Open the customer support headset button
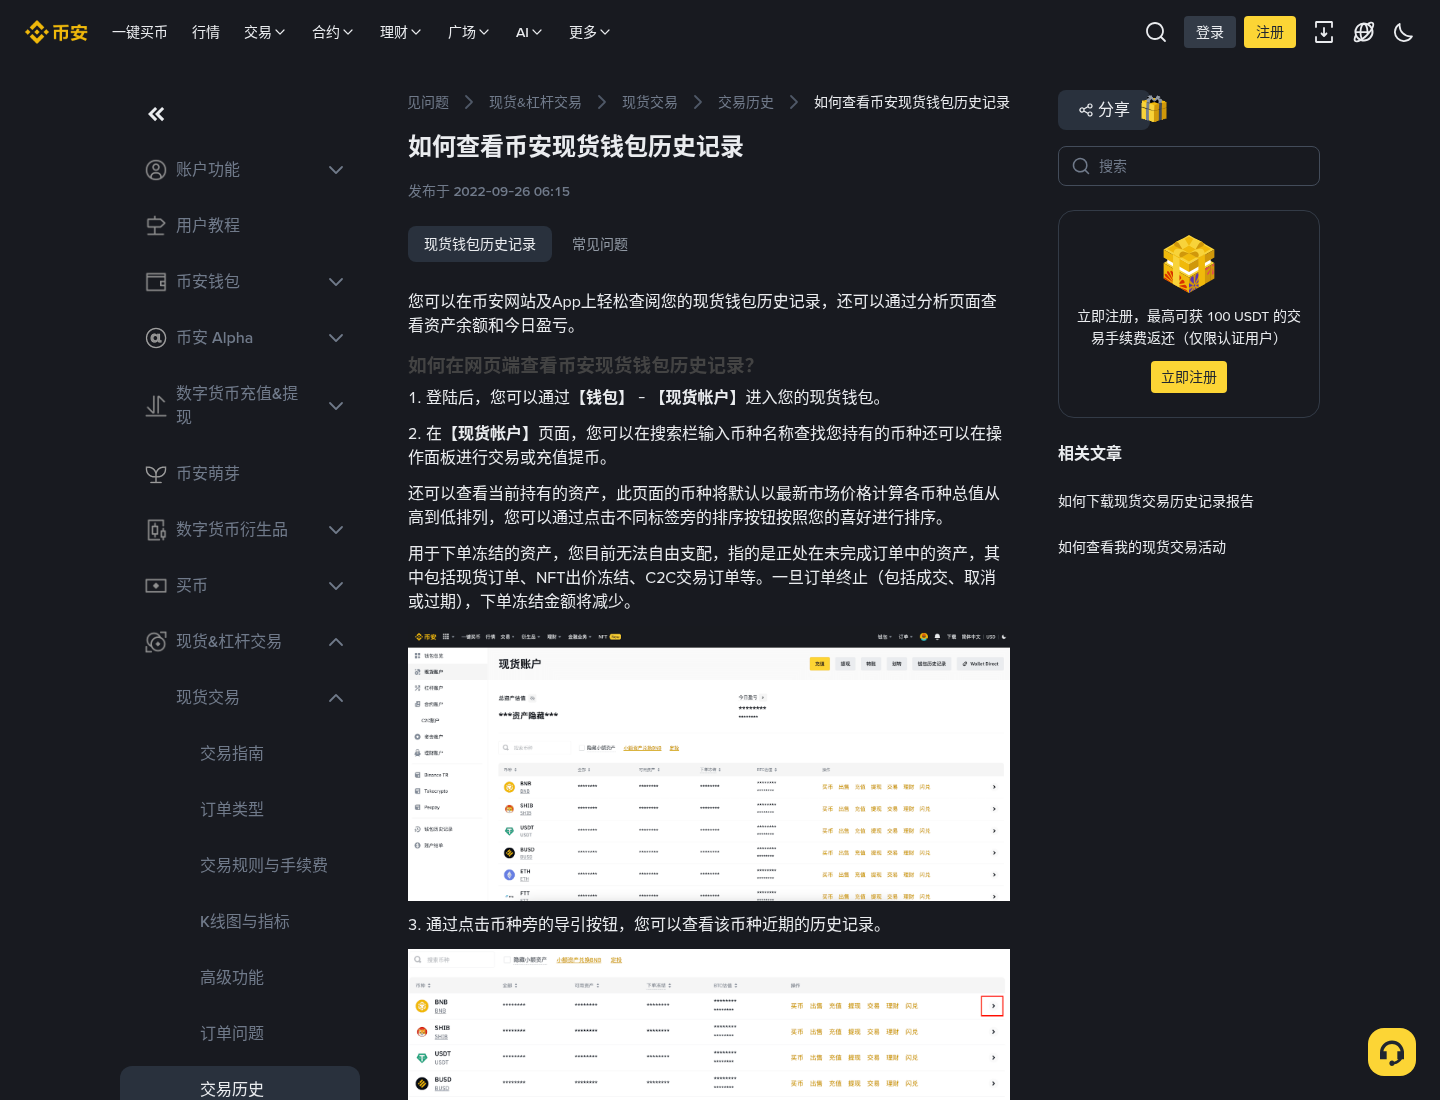This screenshot has width=1440, height=1100. 1392,1052
